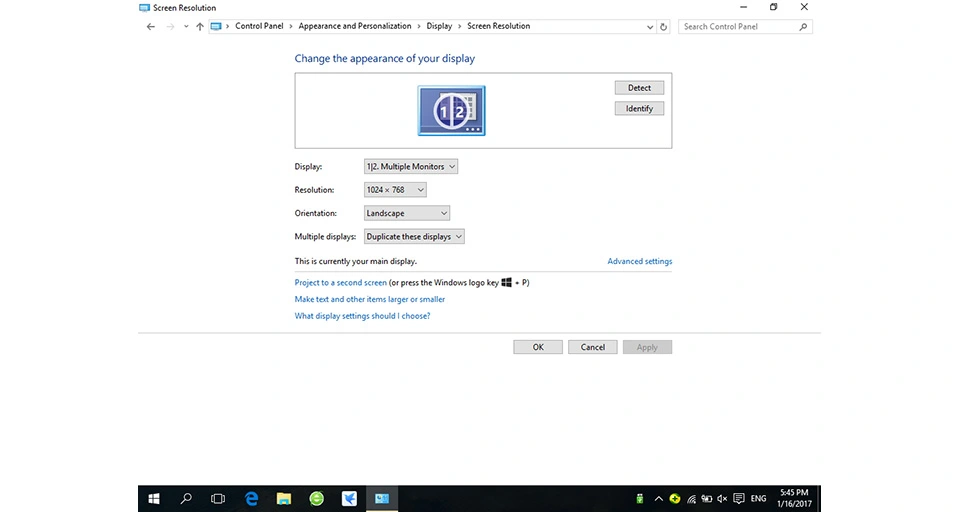Expand the Orientation Landscape dropdown
Viewport: 960px width, 512px height.
coord(407,213)
